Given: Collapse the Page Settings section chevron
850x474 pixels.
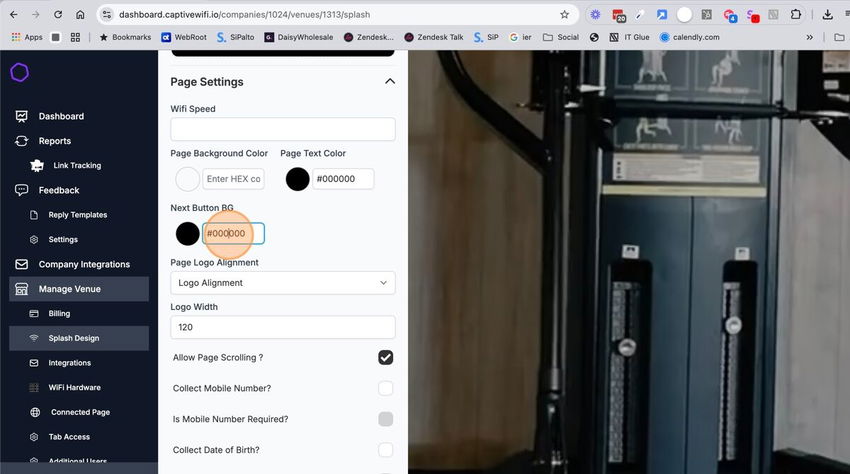Looking at the screenshot, I should 390,81.
